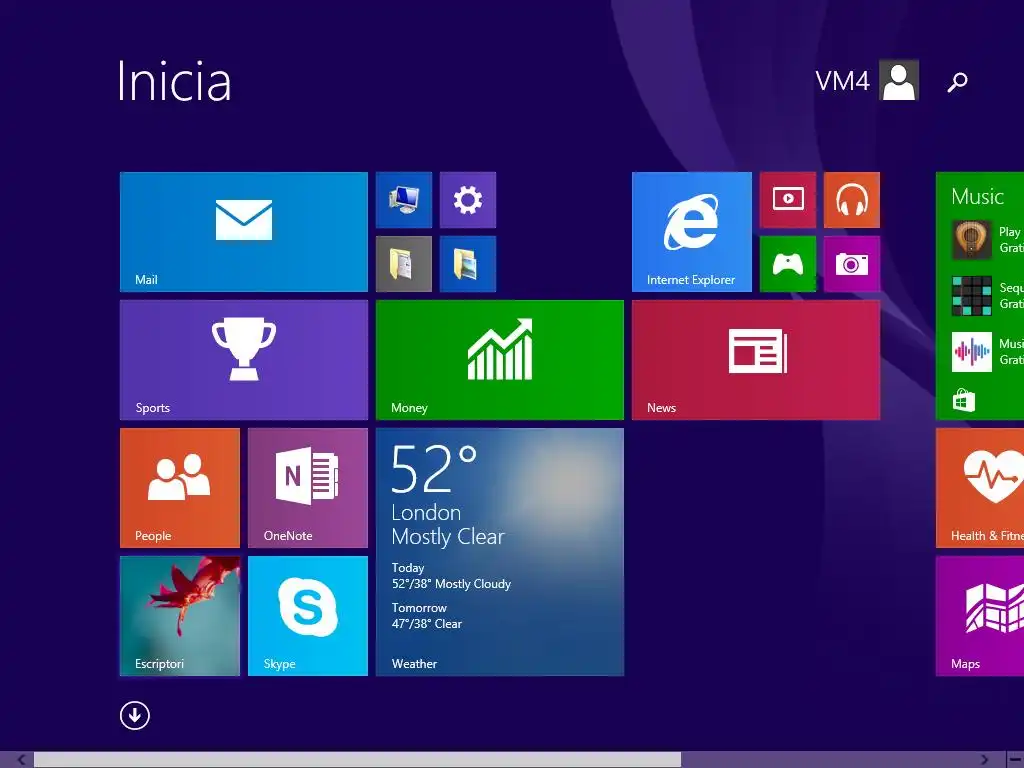Open the Music headphones tile

(852, 200)
